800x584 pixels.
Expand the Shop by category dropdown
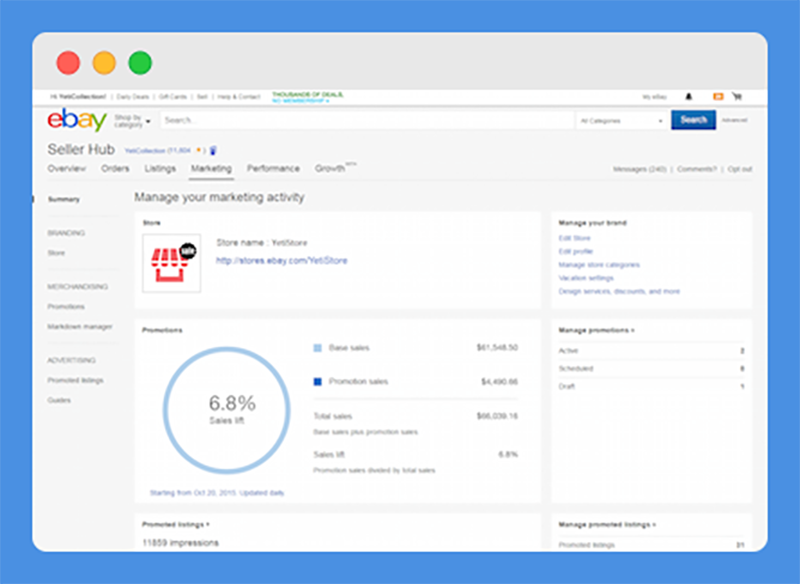coord(132,121)
